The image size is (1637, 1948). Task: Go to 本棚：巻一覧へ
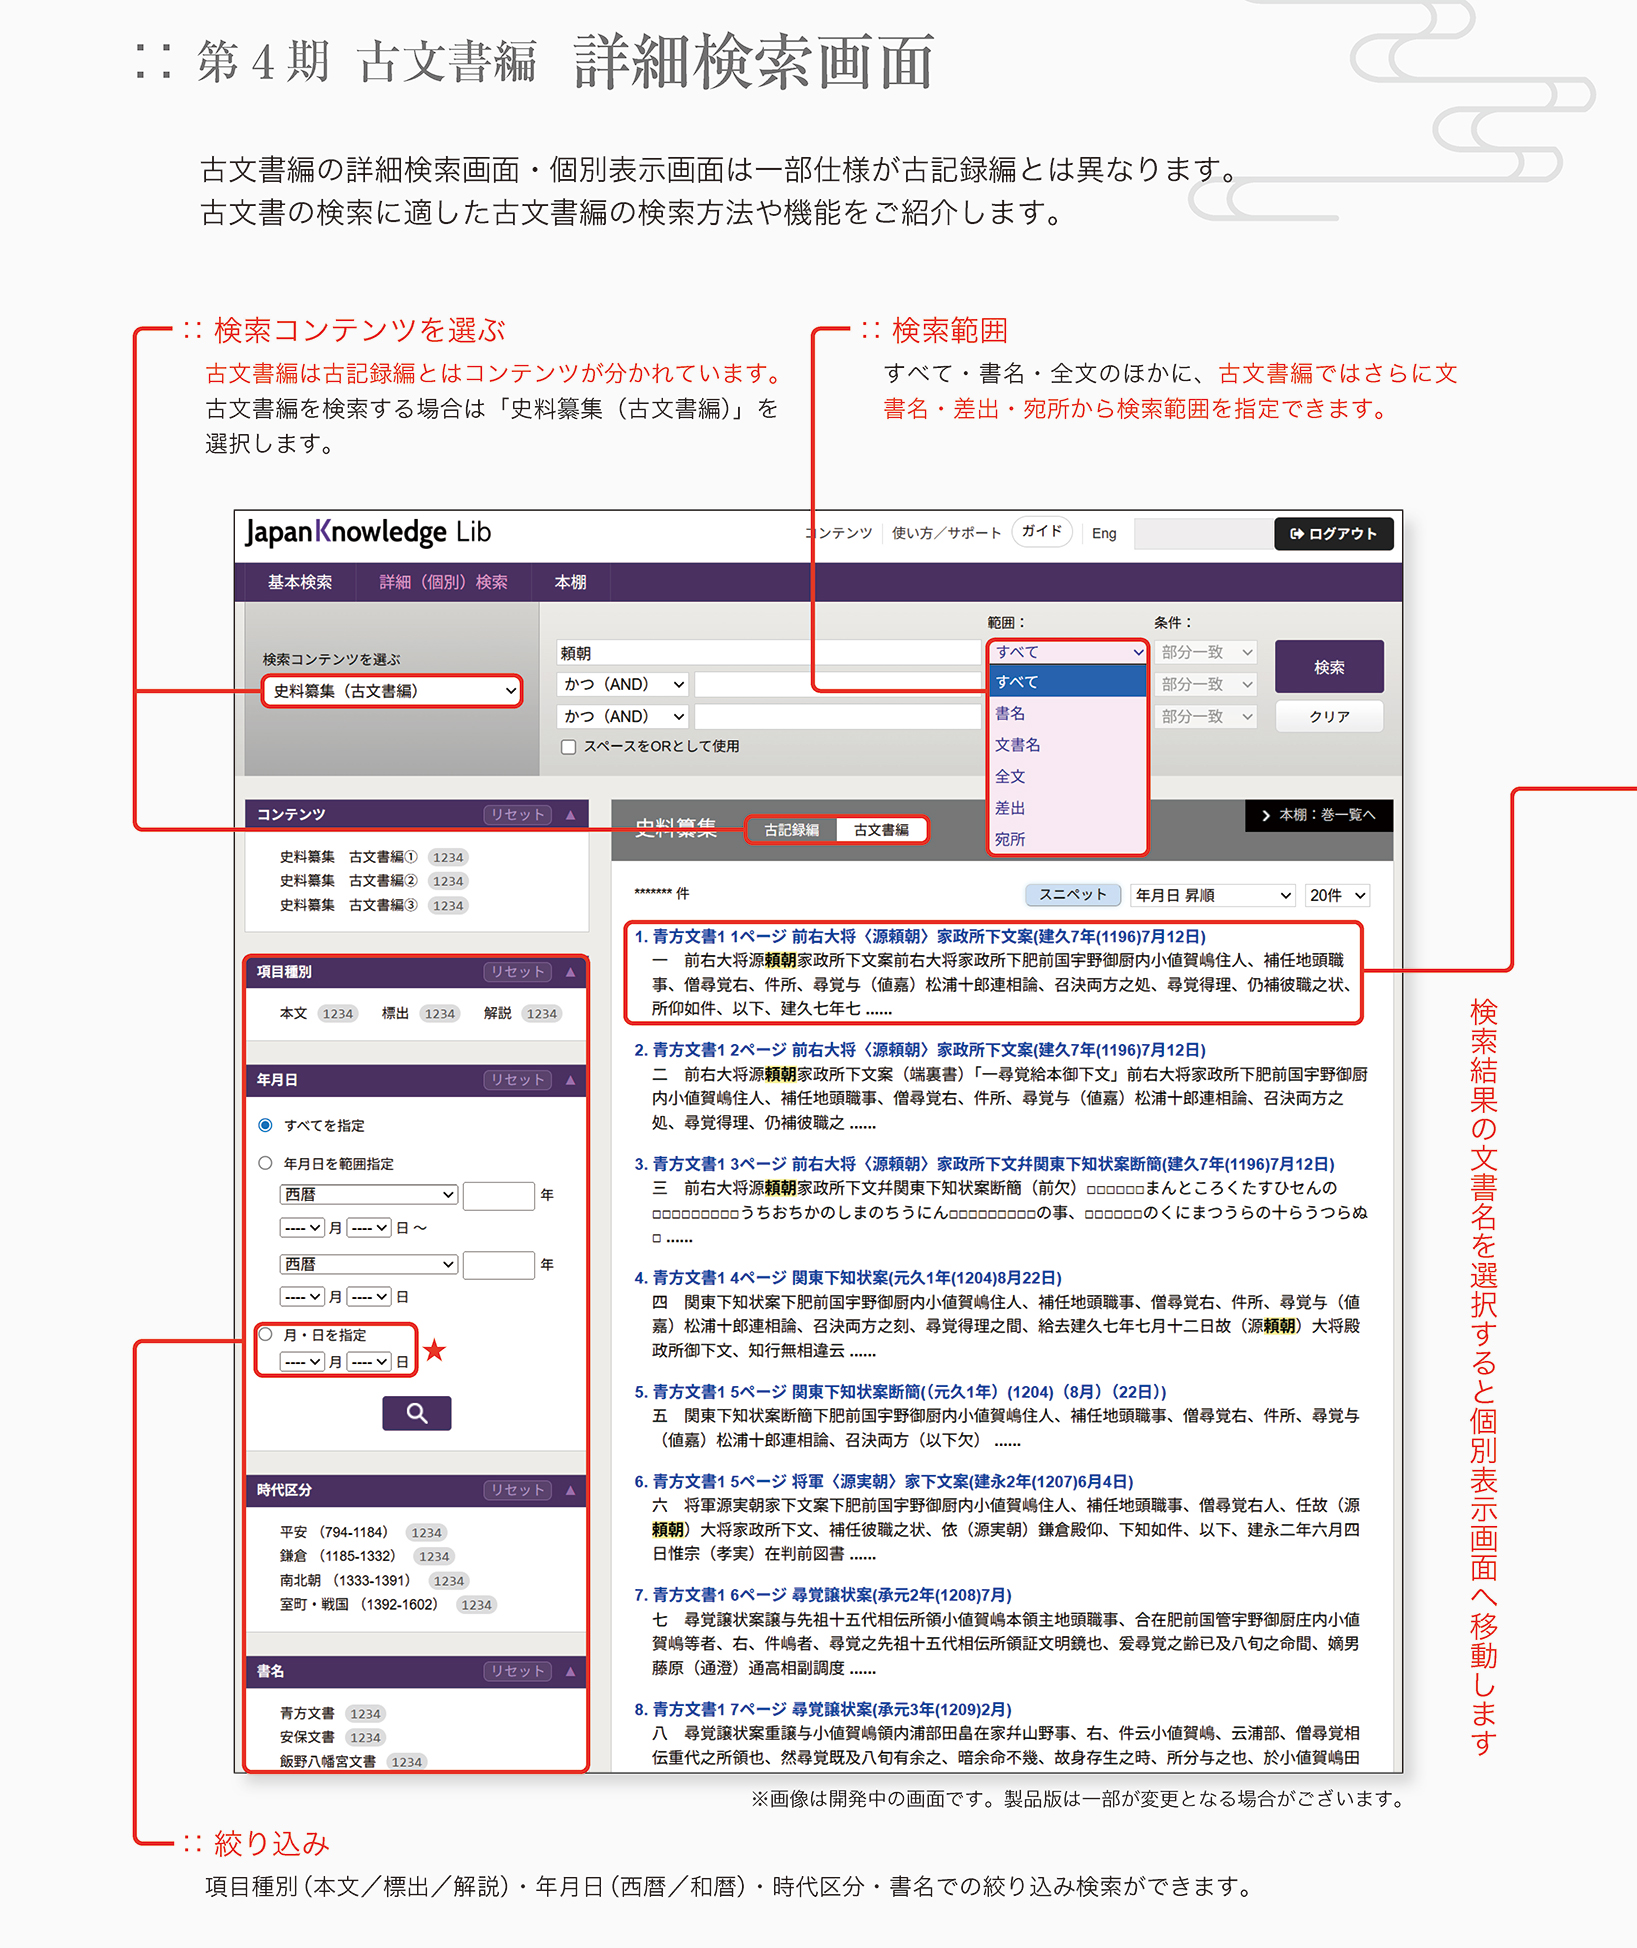coord(1318,815)
